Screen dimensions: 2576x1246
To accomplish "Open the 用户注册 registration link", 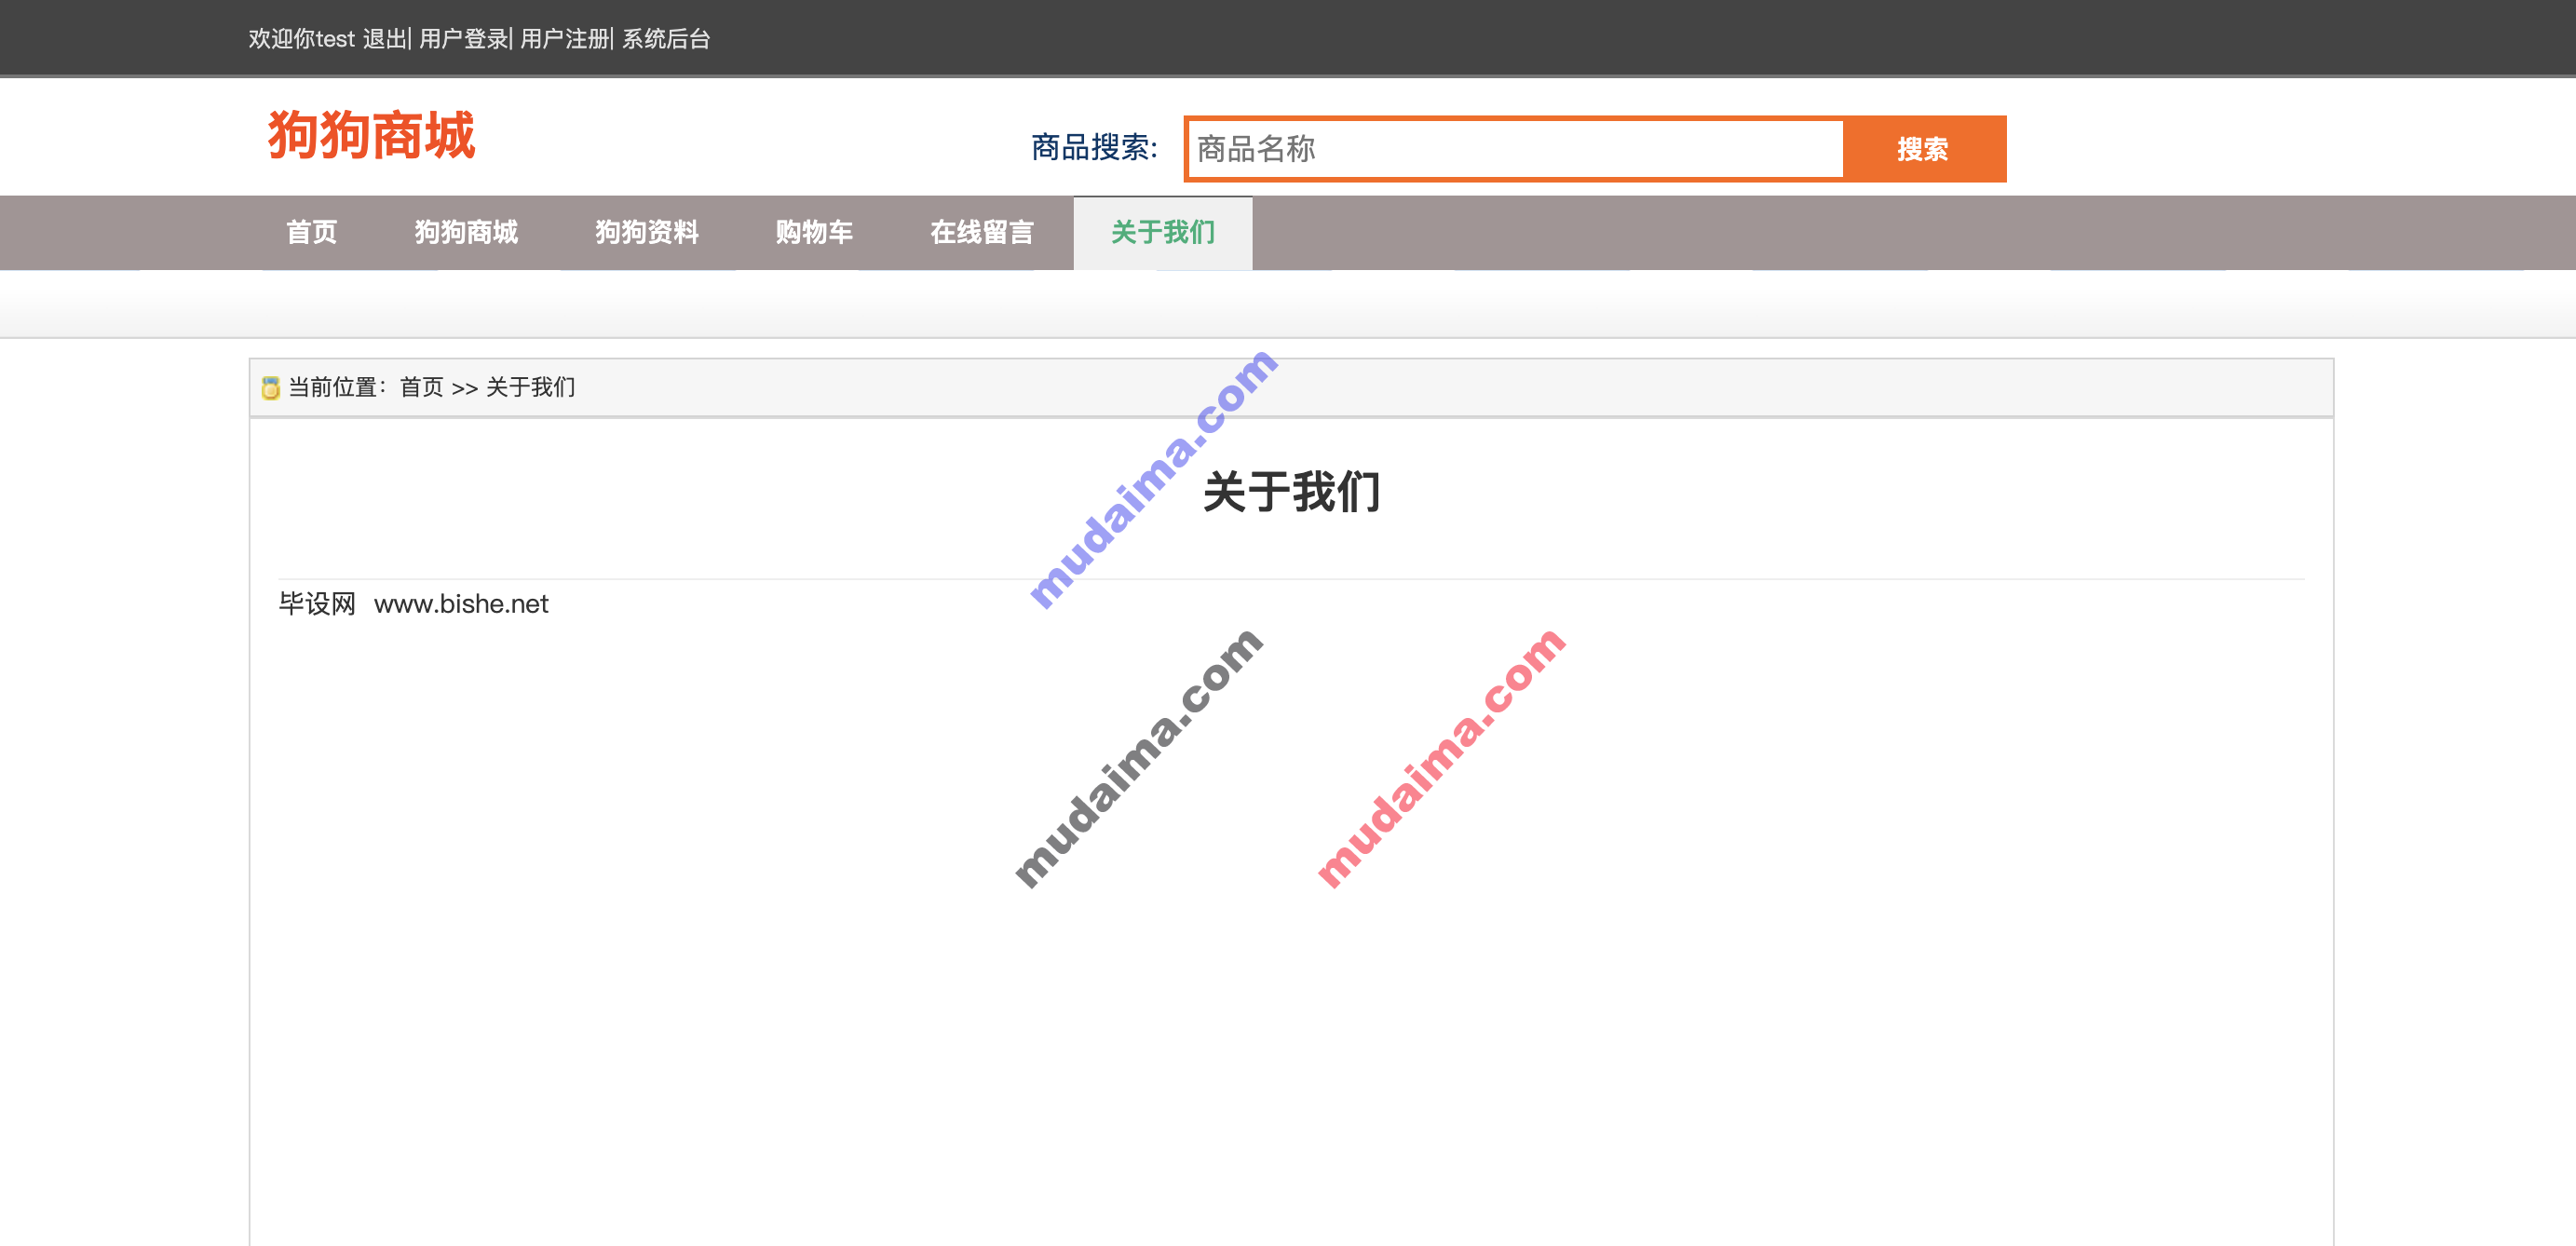I will pyautogui.click(x=565, y=39).
